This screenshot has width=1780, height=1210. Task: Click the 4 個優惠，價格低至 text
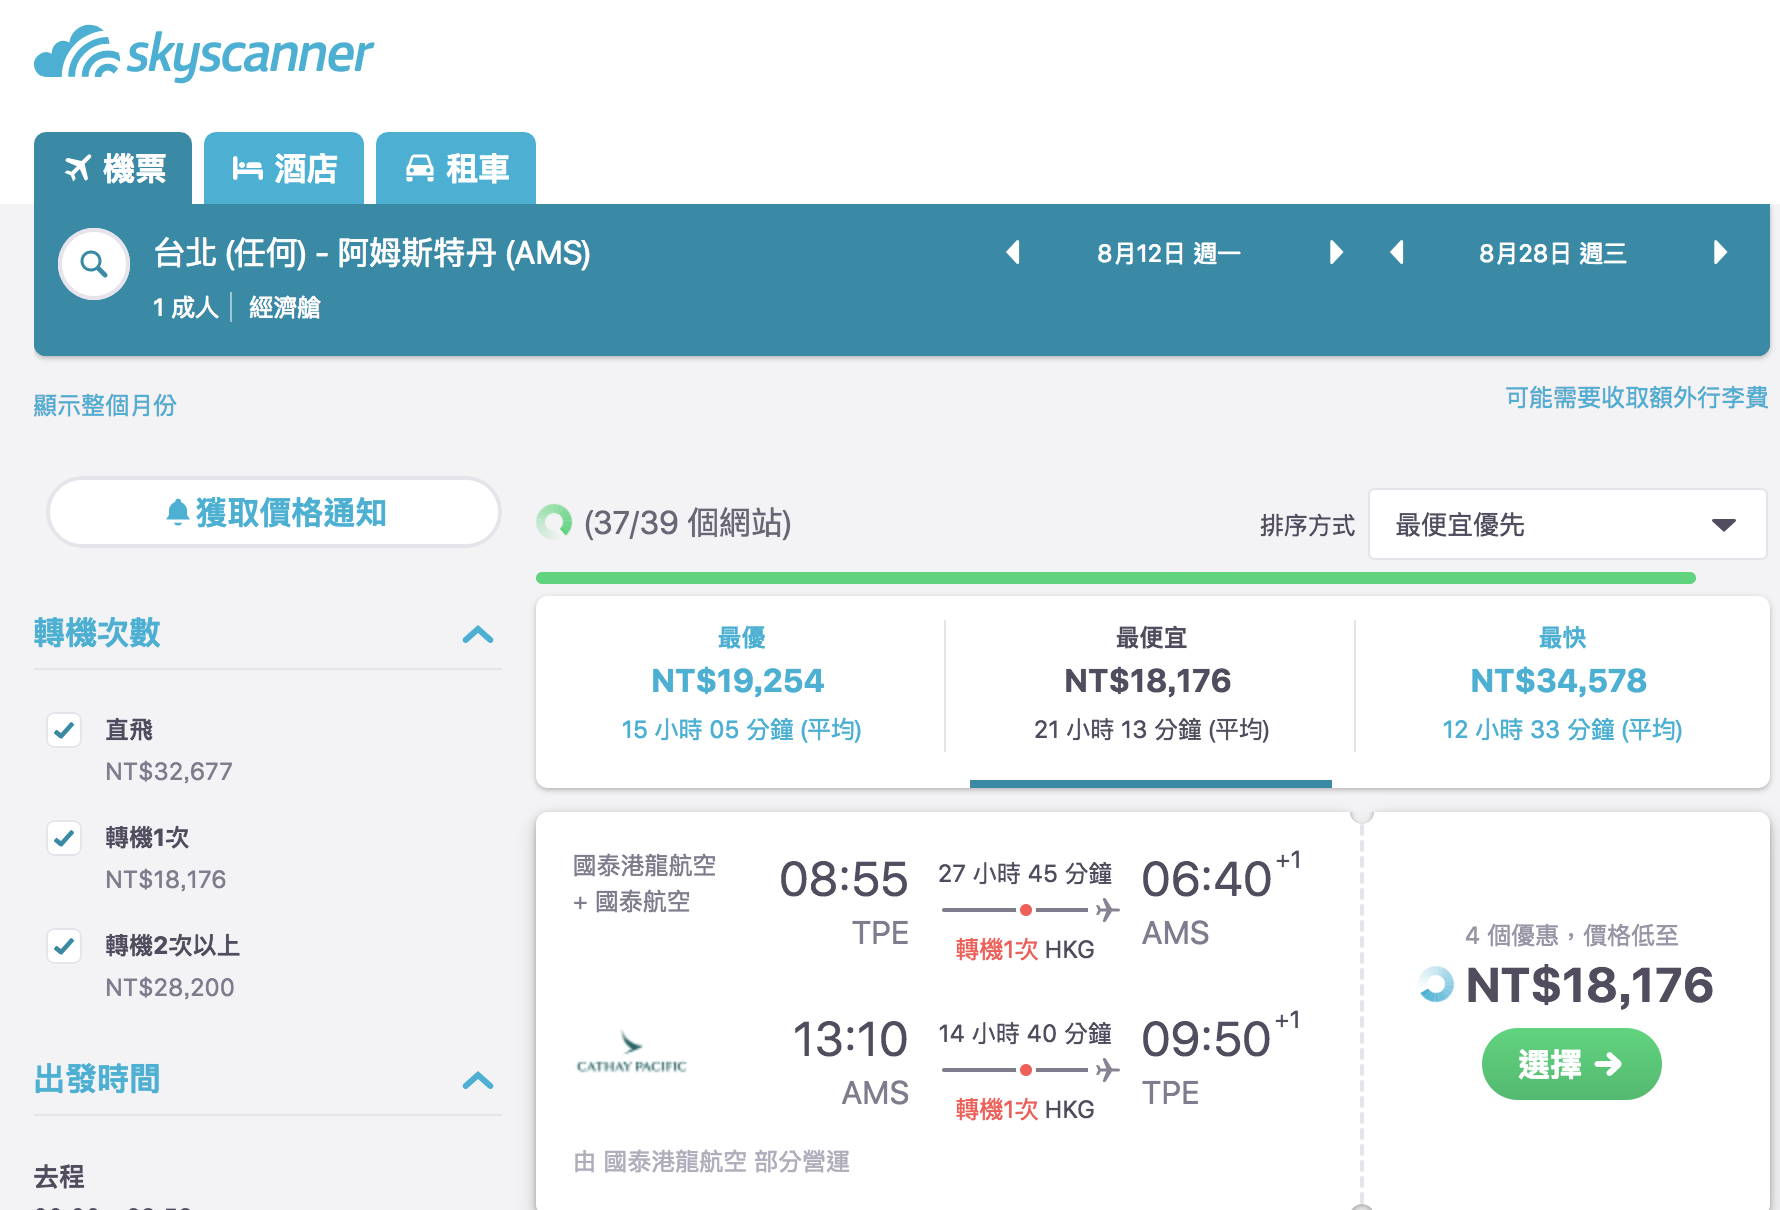[1571, 935]
